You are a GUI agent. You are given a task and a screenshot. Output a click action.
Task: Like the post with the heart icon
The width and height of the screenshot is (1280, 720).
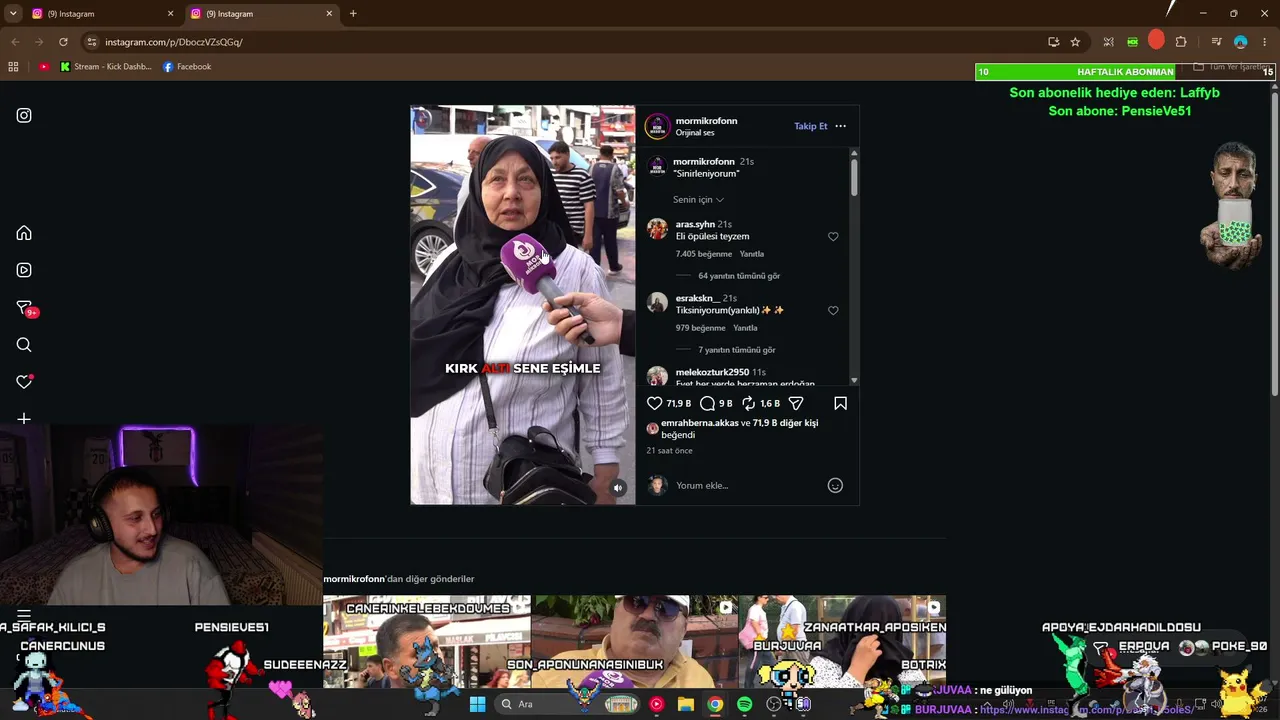(x=655, y=403)
